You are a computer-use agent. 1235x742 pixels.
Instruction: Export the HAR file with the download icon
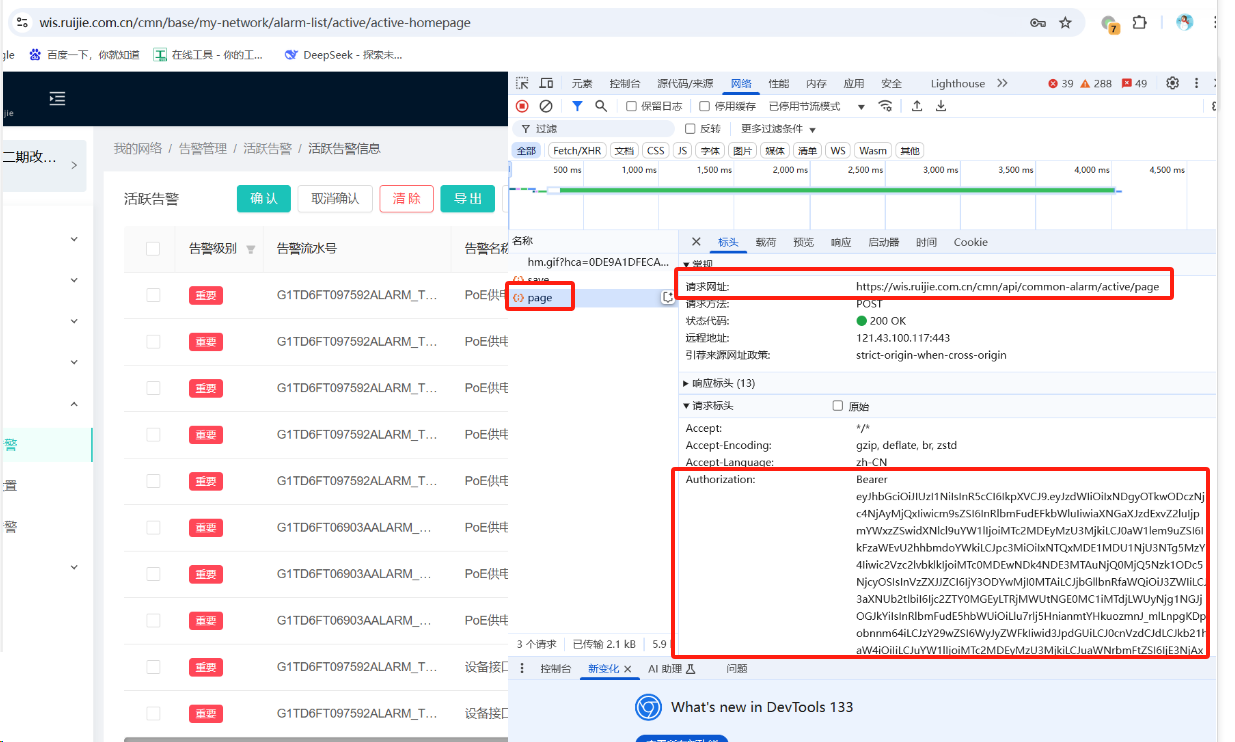[x=941, y=106]
